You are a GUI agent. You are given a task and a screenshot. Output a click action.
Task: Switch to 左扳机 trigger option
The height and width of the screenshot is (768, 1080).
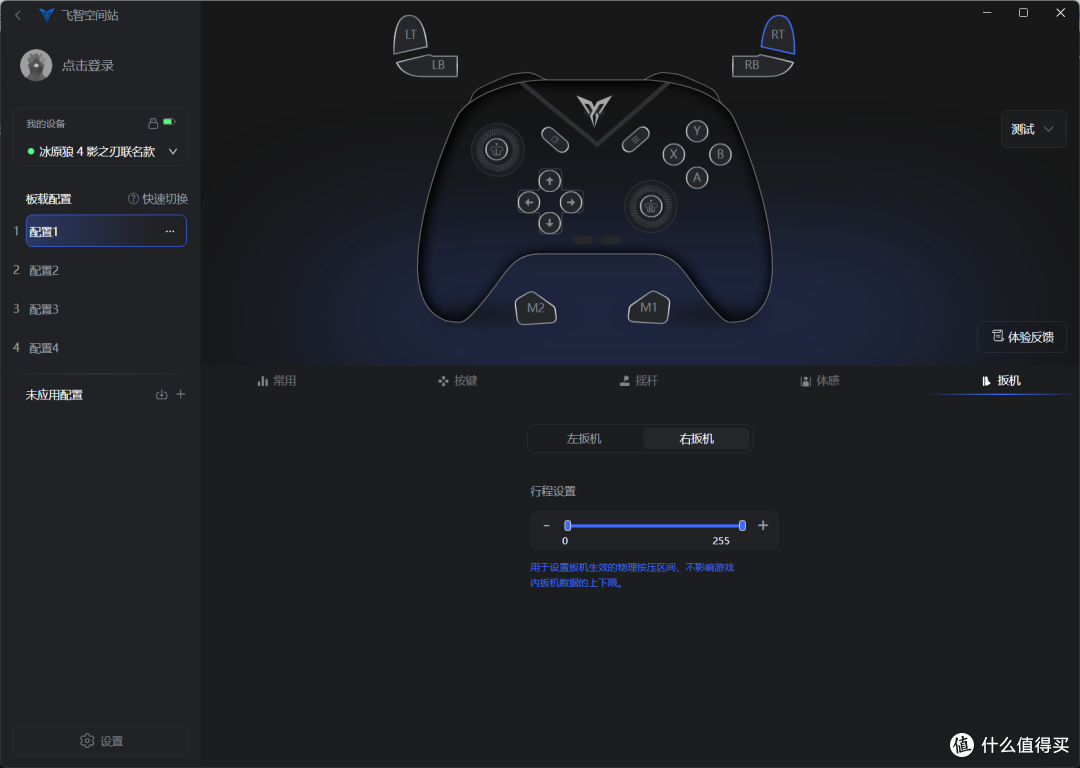[x=584, y=439]
